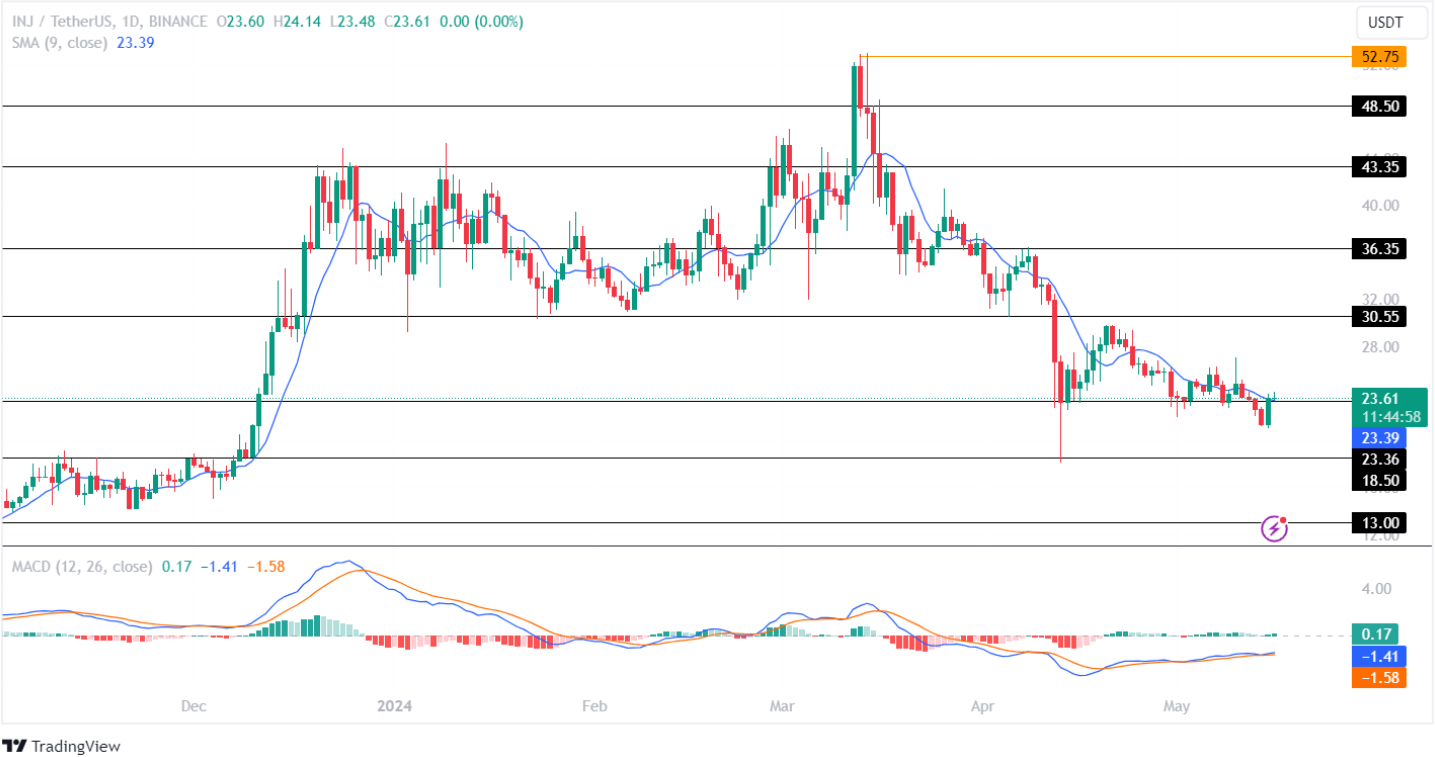Screen dimensions: 1435x757
Task: Click the Feb label on time axis
Action: 594,707
